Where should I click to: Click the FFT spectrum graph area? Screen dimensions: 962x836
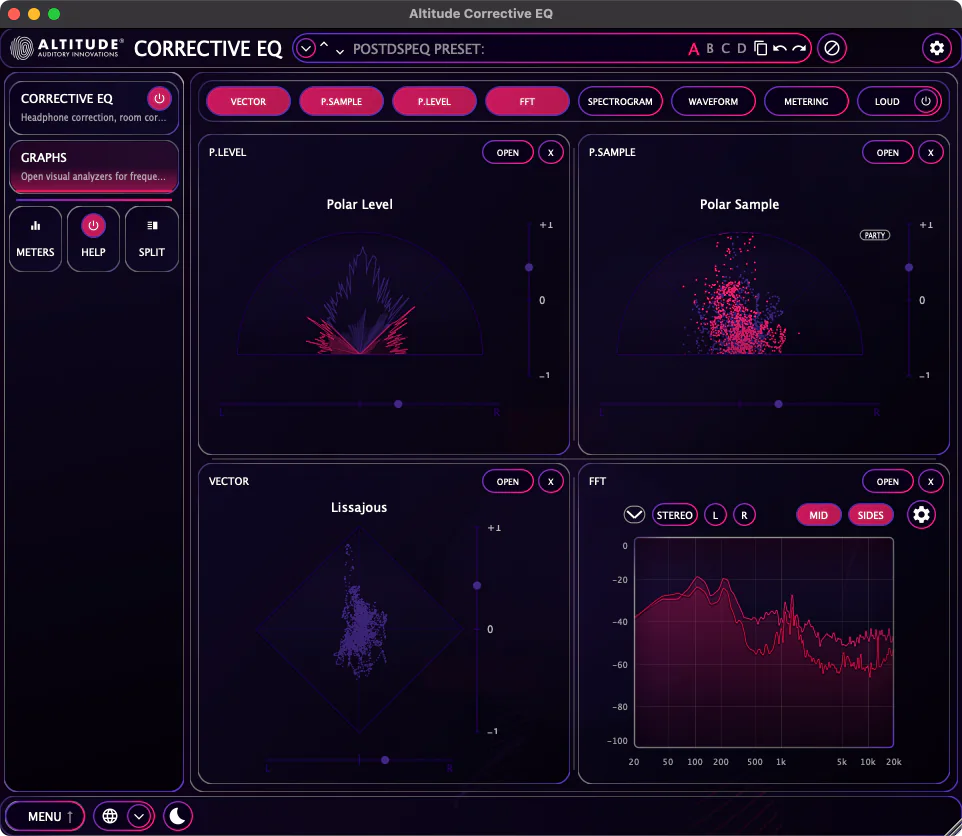[764, 642]
